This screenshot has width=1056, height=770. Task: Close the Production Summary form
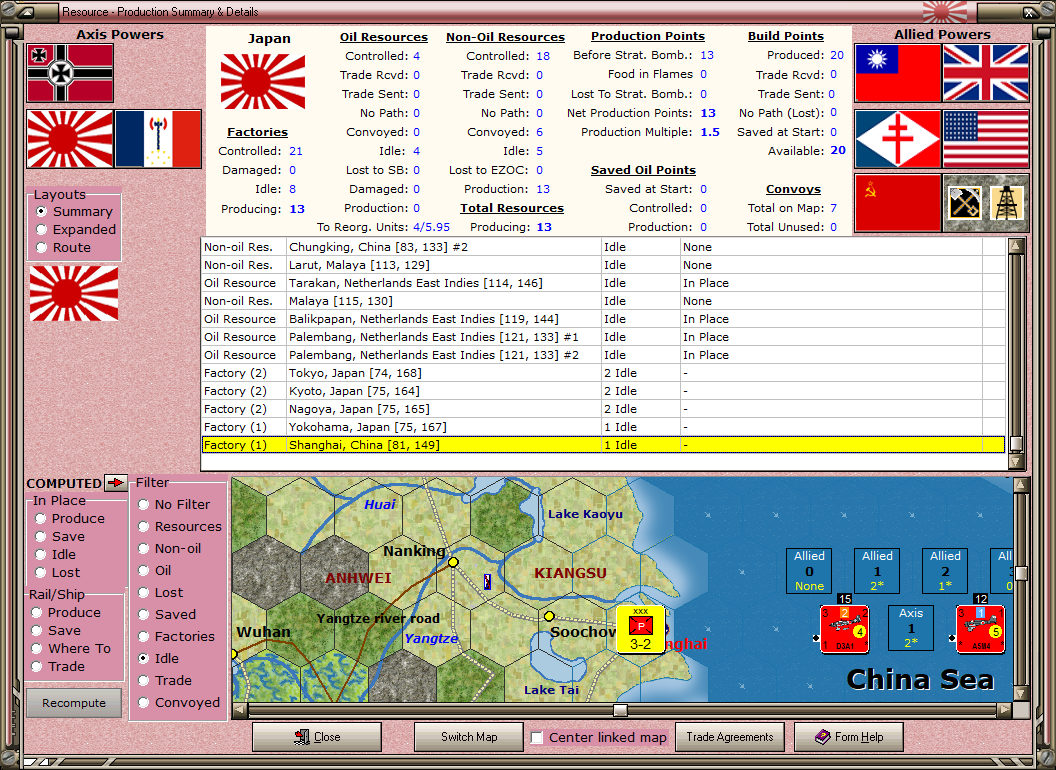(317, 737)
